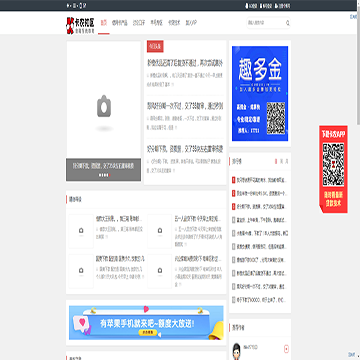Click the first top-bar icon at the far left
Viewport: 360px width, 360px height.
coord(68,6)
